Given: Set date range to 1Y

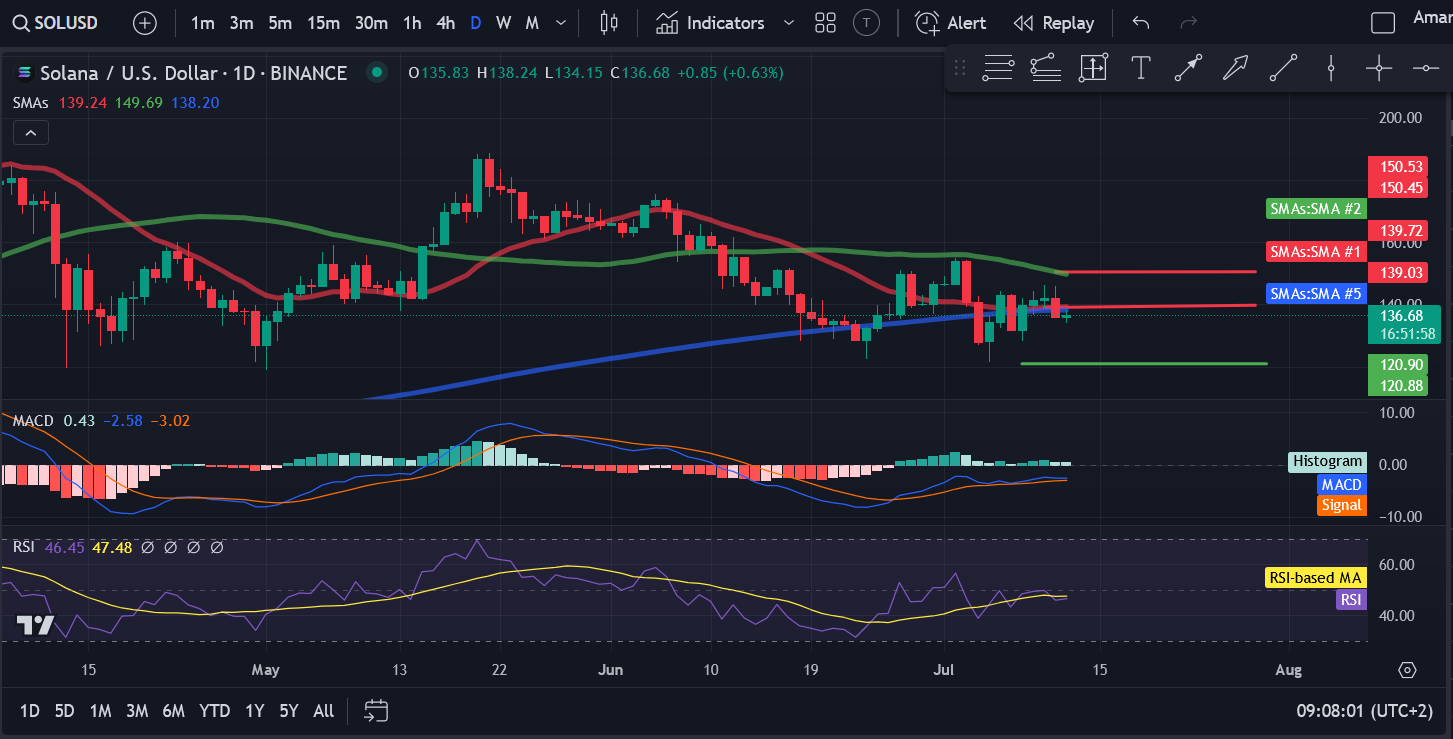Looking at the screenshot, I should point(255,711).
